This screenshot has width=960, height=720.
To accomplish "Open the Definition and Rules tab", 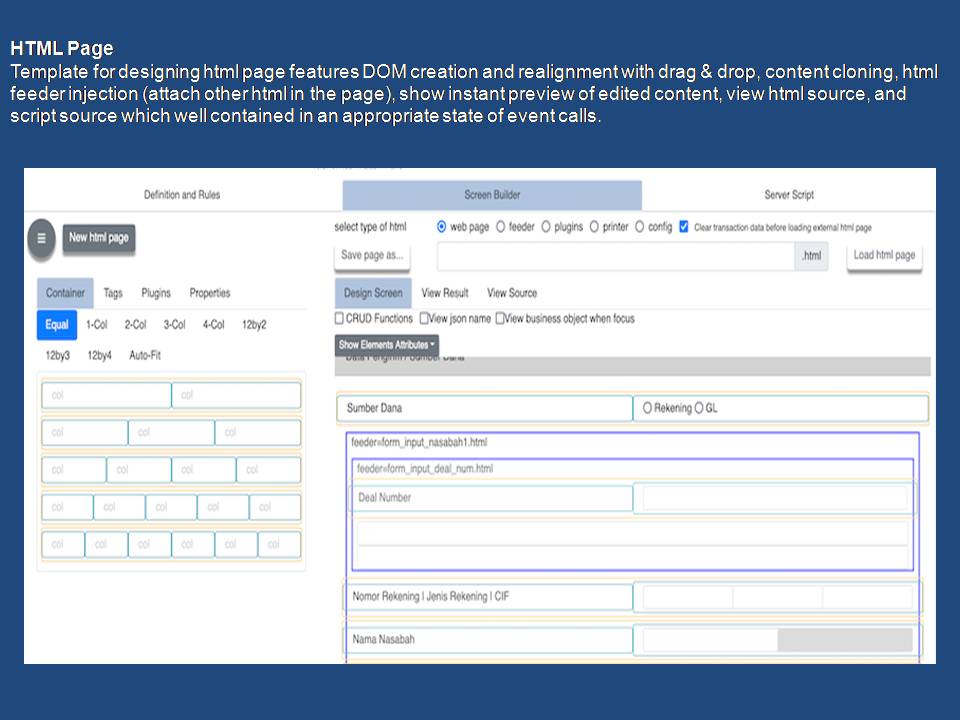I will coord(182,195).
